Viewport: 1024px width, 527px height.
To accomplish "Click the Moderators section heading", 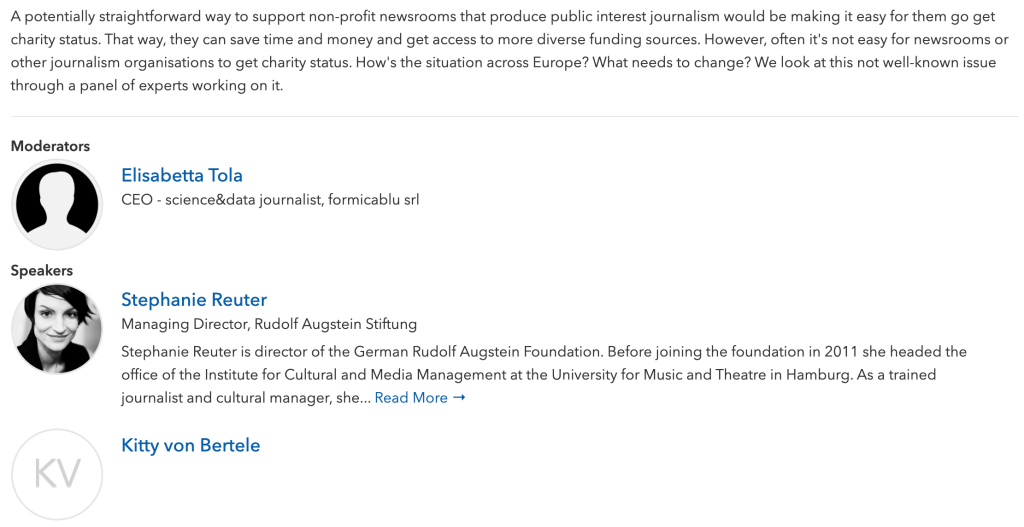I will pyautogui.click(x=50, y=146).
